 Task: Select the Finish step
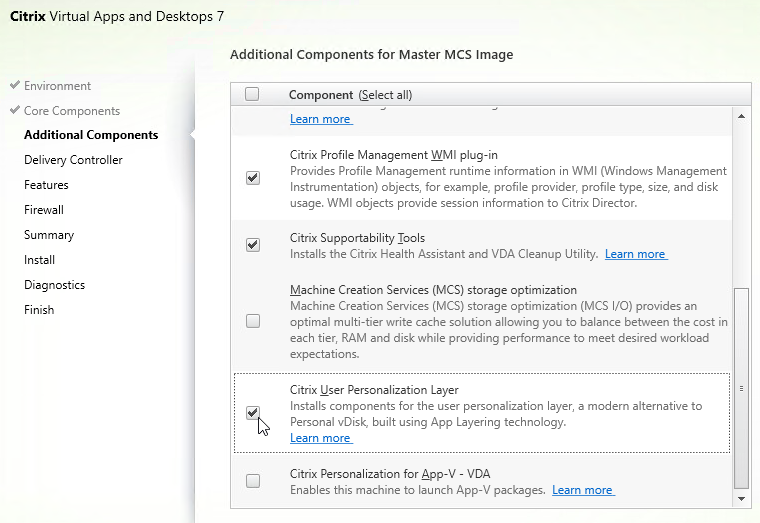tap(39, 310)
